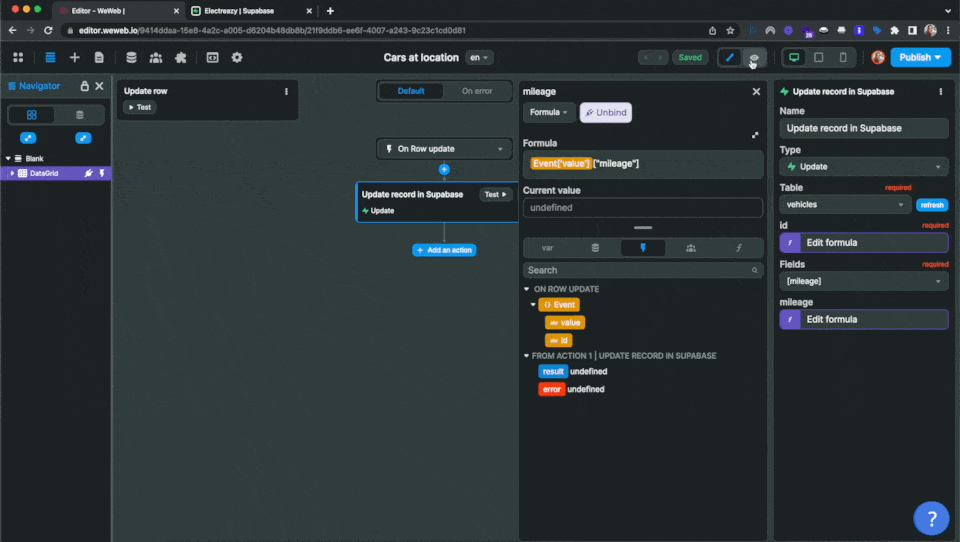Image resolution: width=960 pixels, height=542 pixels.
Task: Open the Formula binding type dropdown
Action: click(x=549, y=113)
